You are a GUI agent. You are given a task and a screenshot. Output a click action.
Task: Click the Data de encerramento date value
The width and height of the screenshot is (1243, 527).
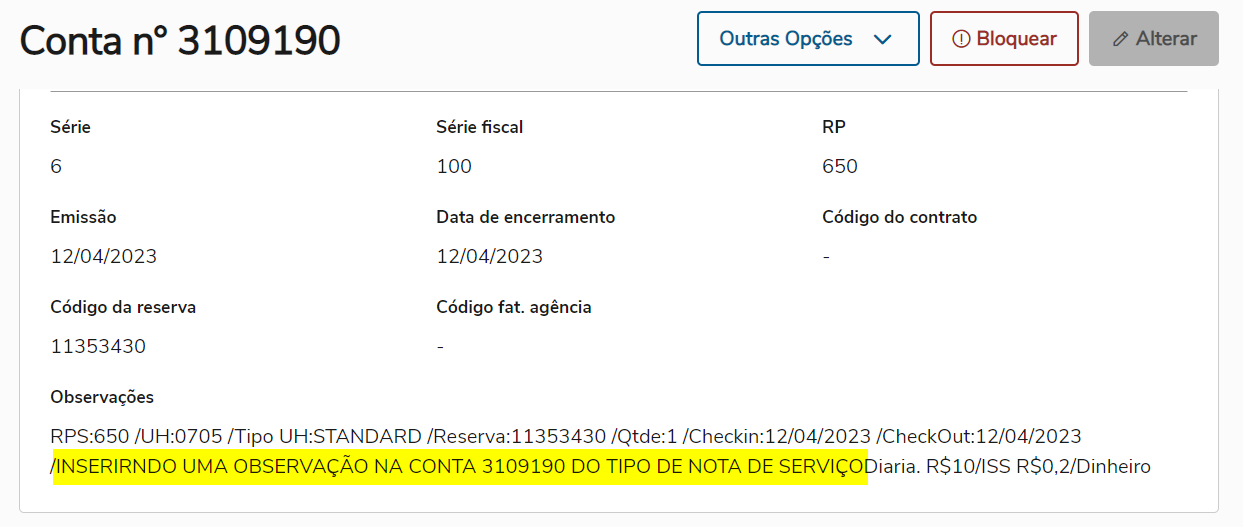pos(490,256)
